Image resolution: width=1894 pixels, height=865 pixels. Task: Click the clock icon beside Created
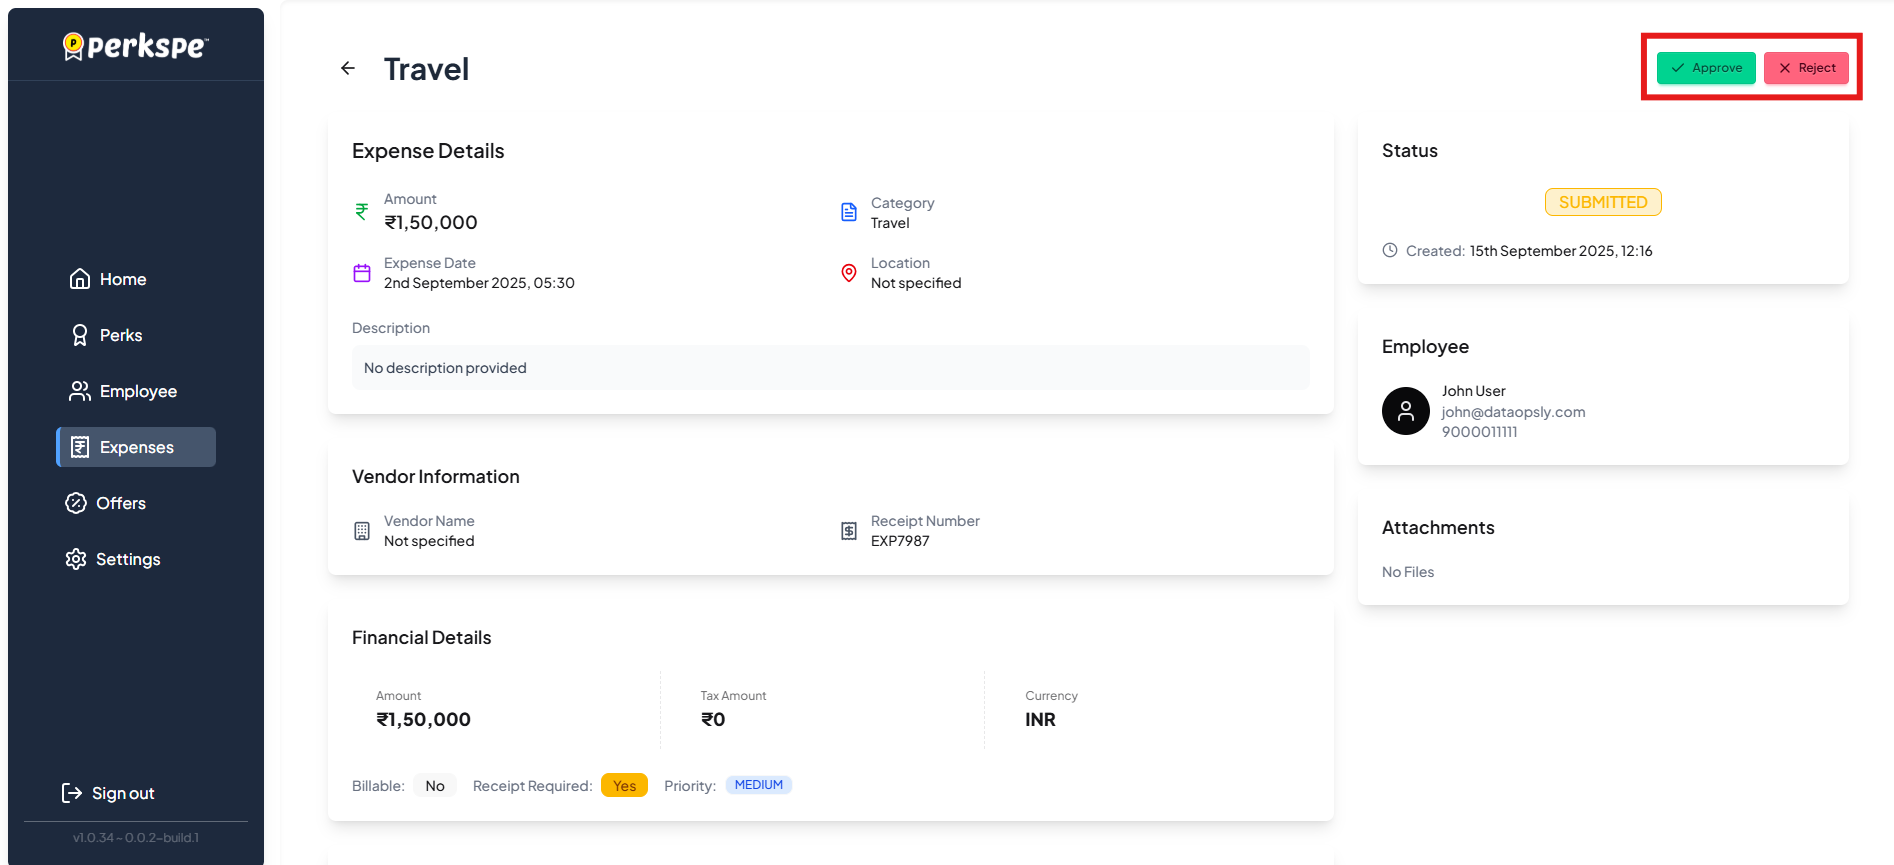1390,251
